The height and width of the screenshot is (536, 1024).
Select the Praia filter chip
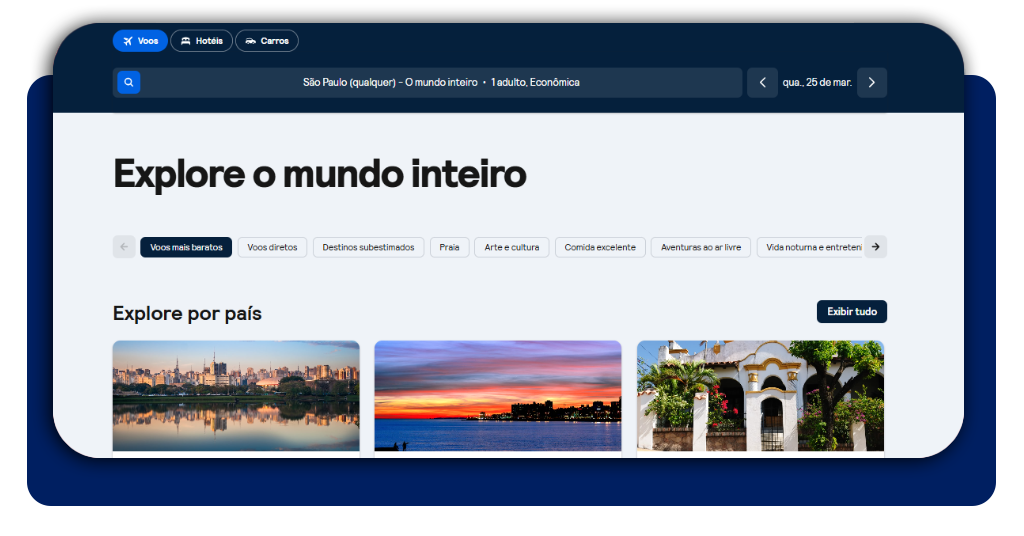449,247
